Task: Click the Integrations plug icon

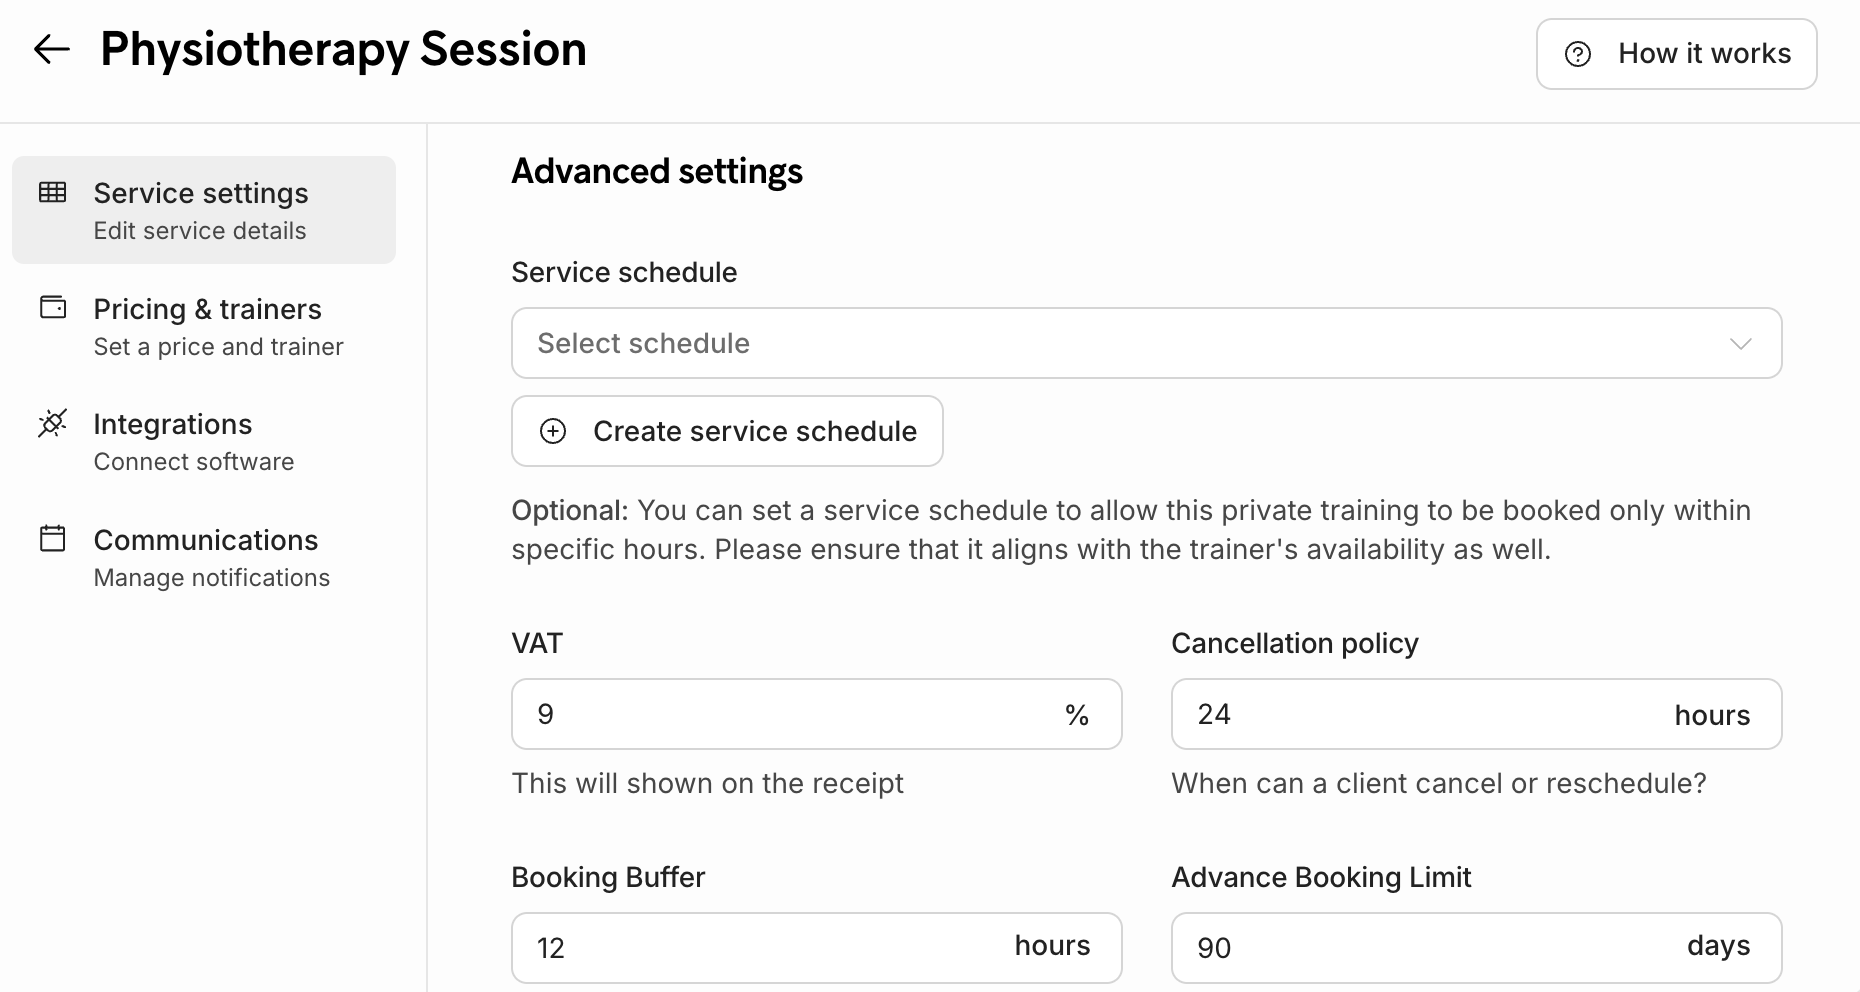Action: [53, 423]
